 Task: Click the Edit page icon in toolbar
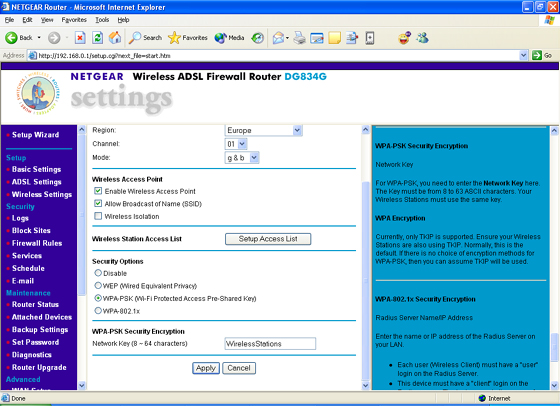click(317, 37)
